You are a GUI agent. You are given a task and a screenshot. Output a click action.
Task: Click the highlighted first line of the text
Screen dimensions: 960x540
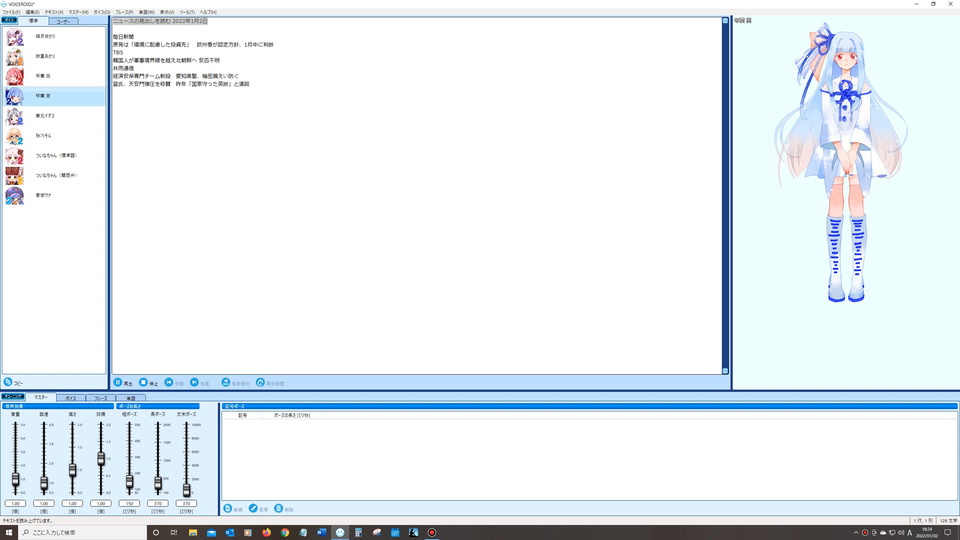click(x=160, y=21)
